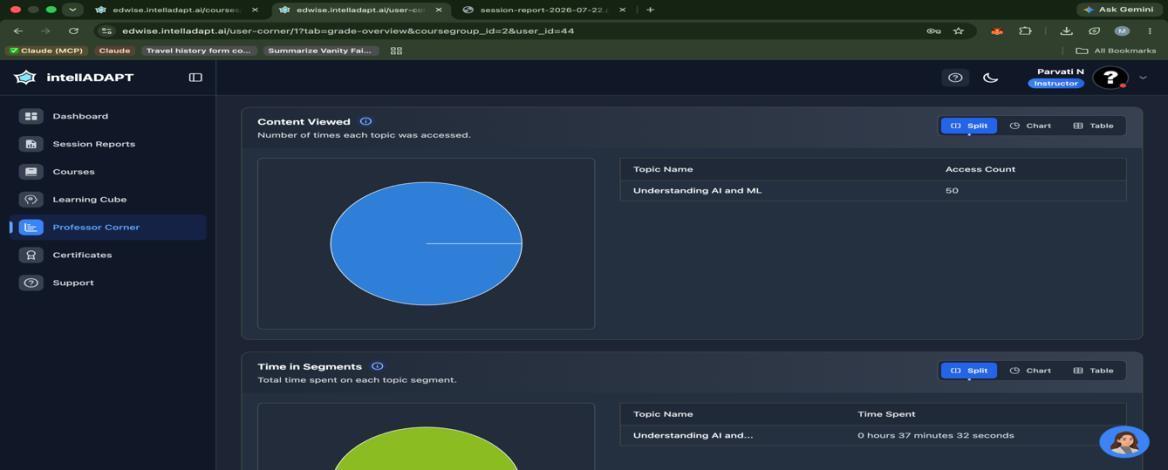The image size is (1168, 470).
Task: Open the tab search dropdown
Action: coord(72,10)
